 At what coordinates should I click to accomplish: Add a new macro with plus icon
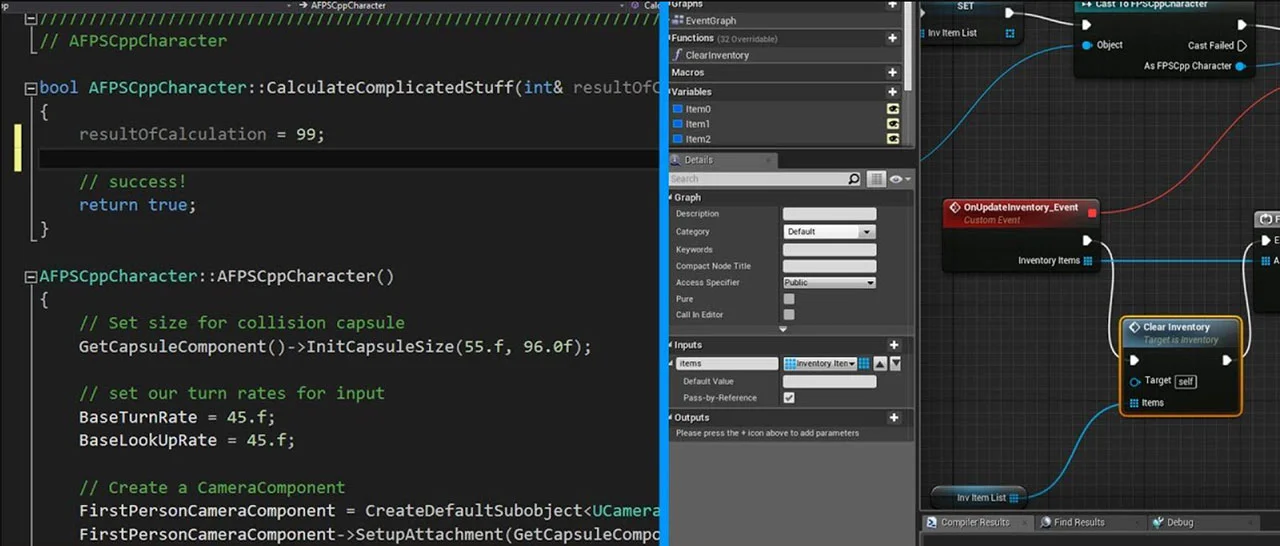(x=893, y=73)
